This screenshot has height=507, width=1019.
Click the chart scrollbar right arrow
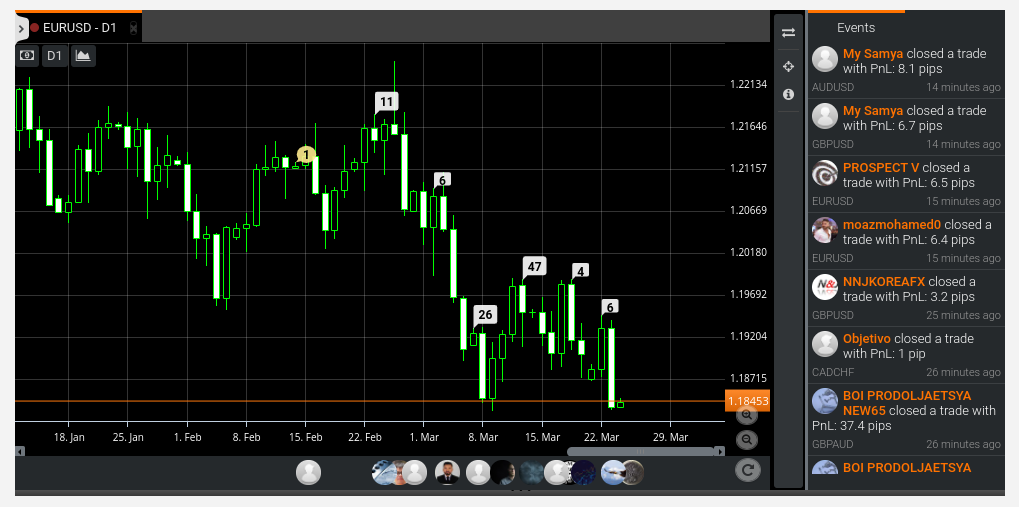click(x=719, y=451)
